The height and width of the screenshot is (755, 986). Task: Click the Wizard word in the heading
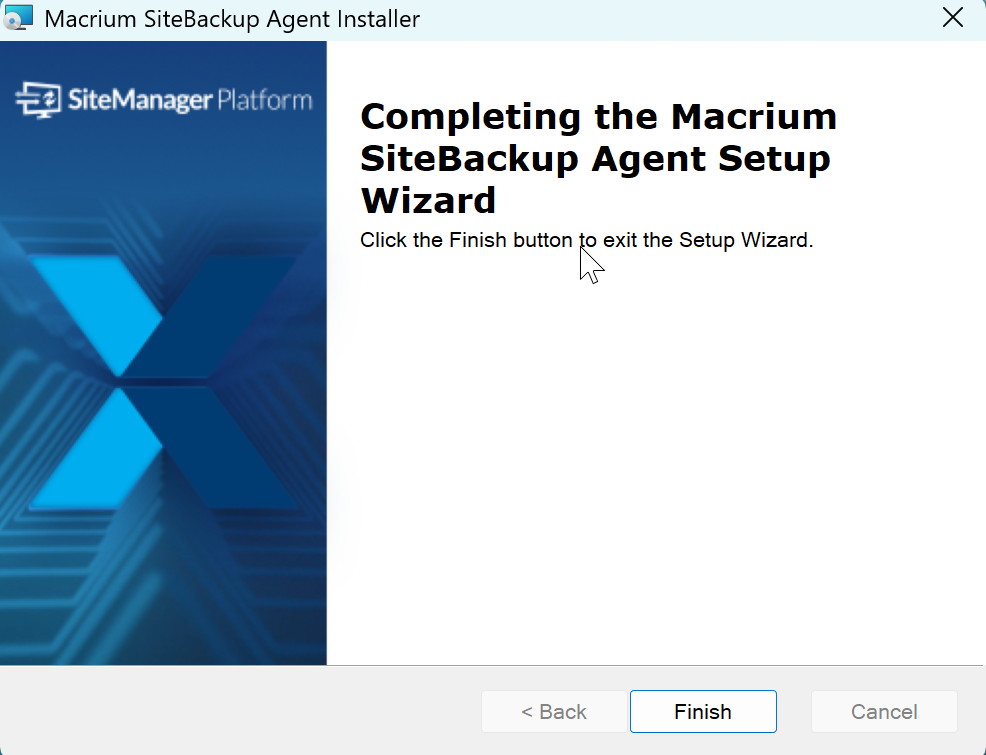pyautogui.click(x=428, y=200)
